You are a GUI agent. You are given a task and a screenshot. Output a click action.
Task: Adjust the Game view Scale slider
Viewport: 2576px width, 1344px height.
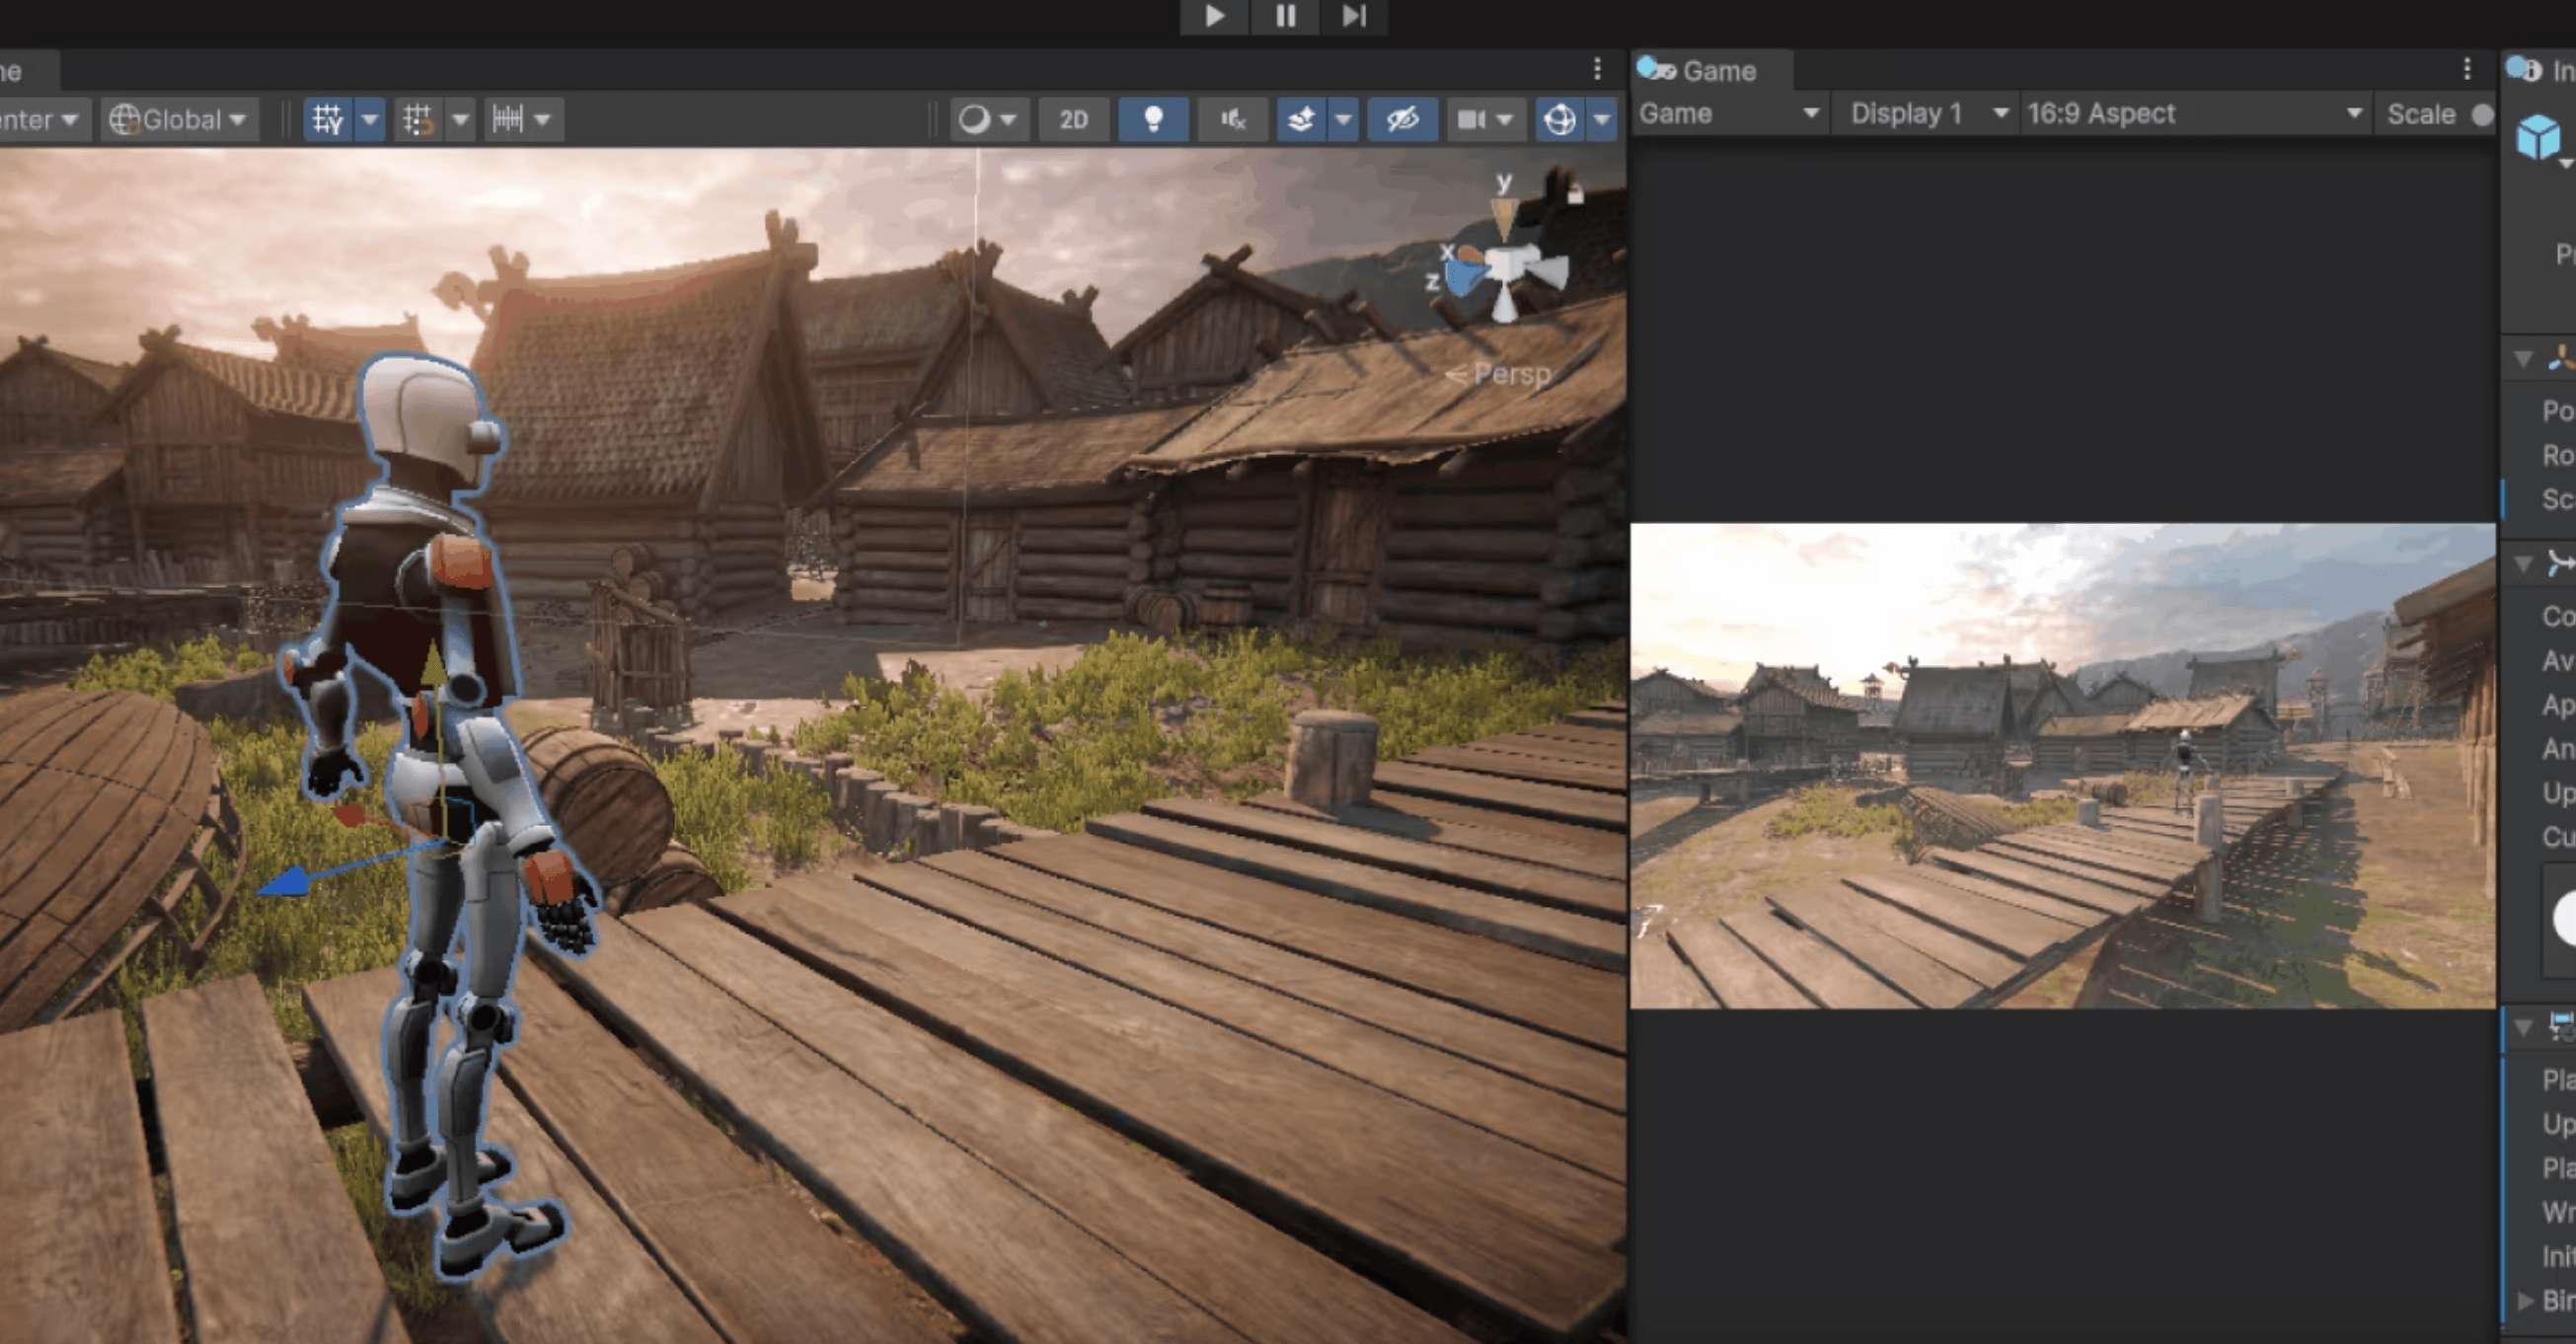[2484, 114]
